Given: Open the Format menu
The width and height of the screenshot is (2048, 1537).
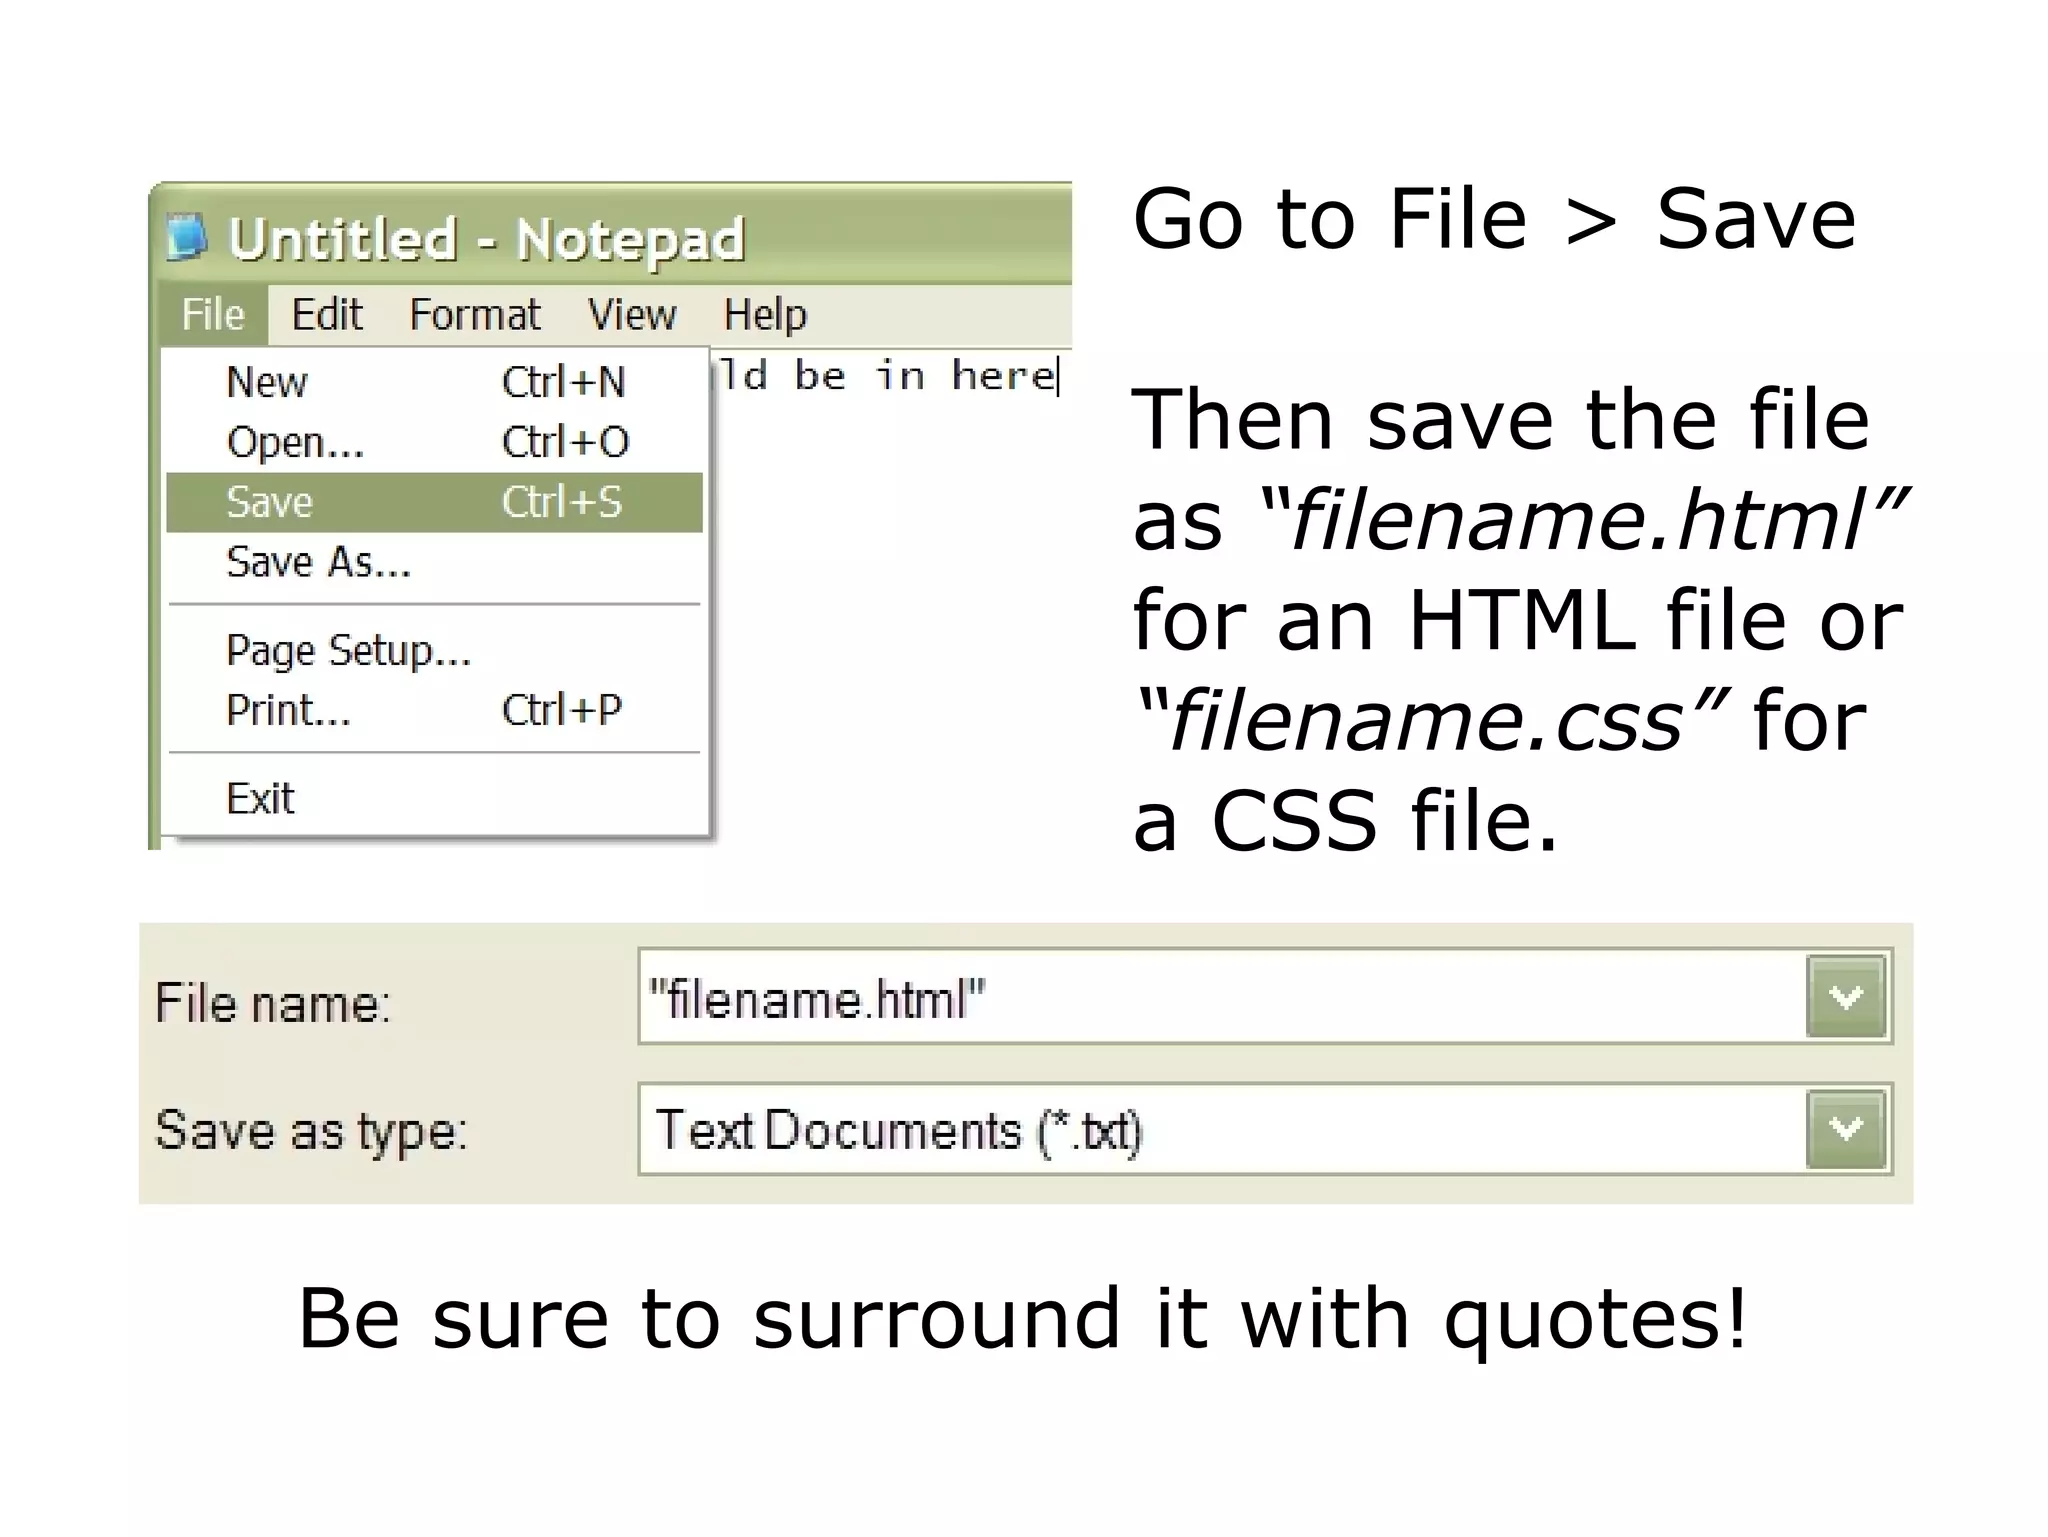Looking at the screenshot, I should click(x=475, y=315).
